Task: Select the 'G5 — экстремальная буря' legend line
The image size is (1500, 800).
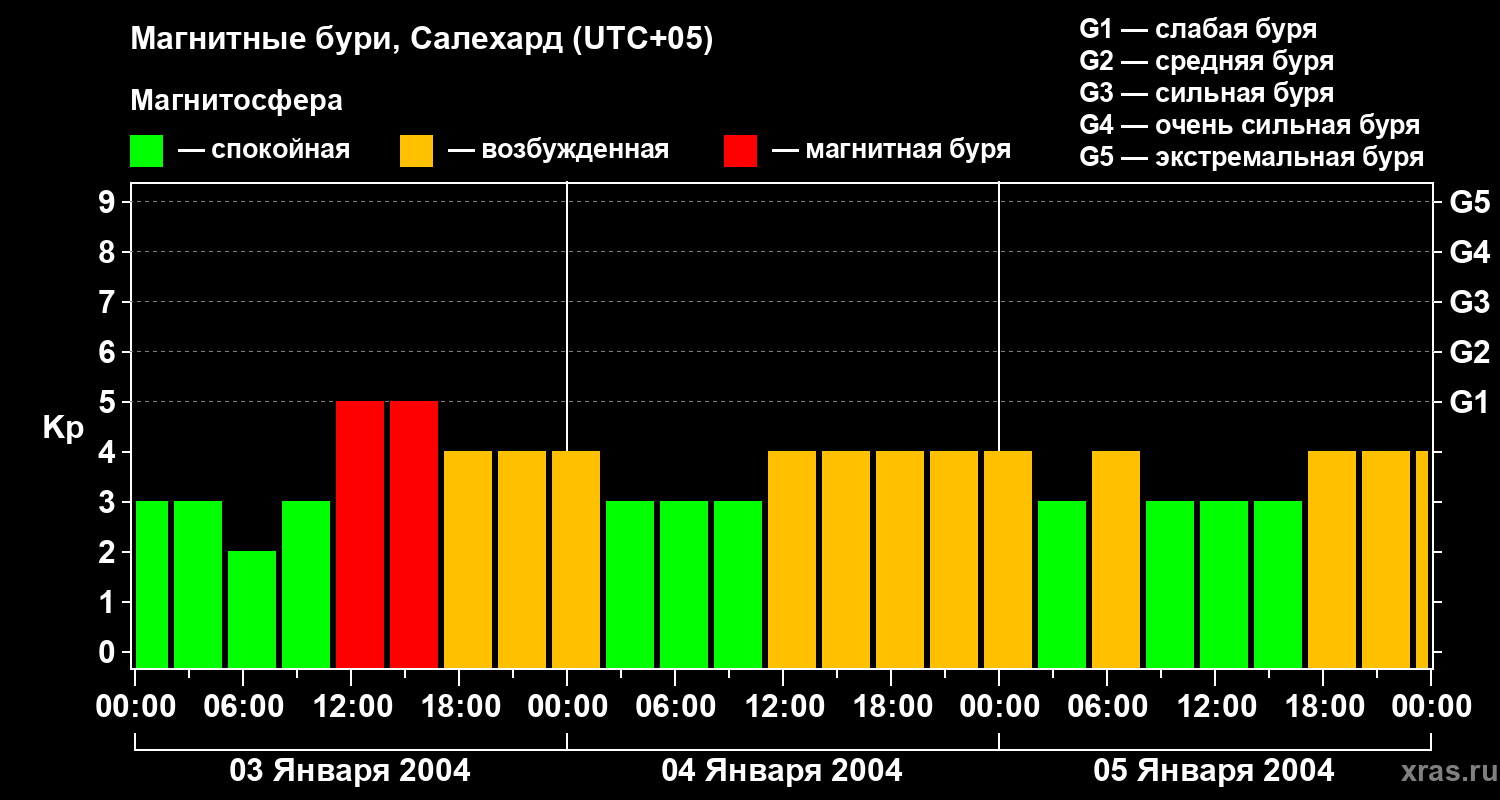Action: 1251,157
